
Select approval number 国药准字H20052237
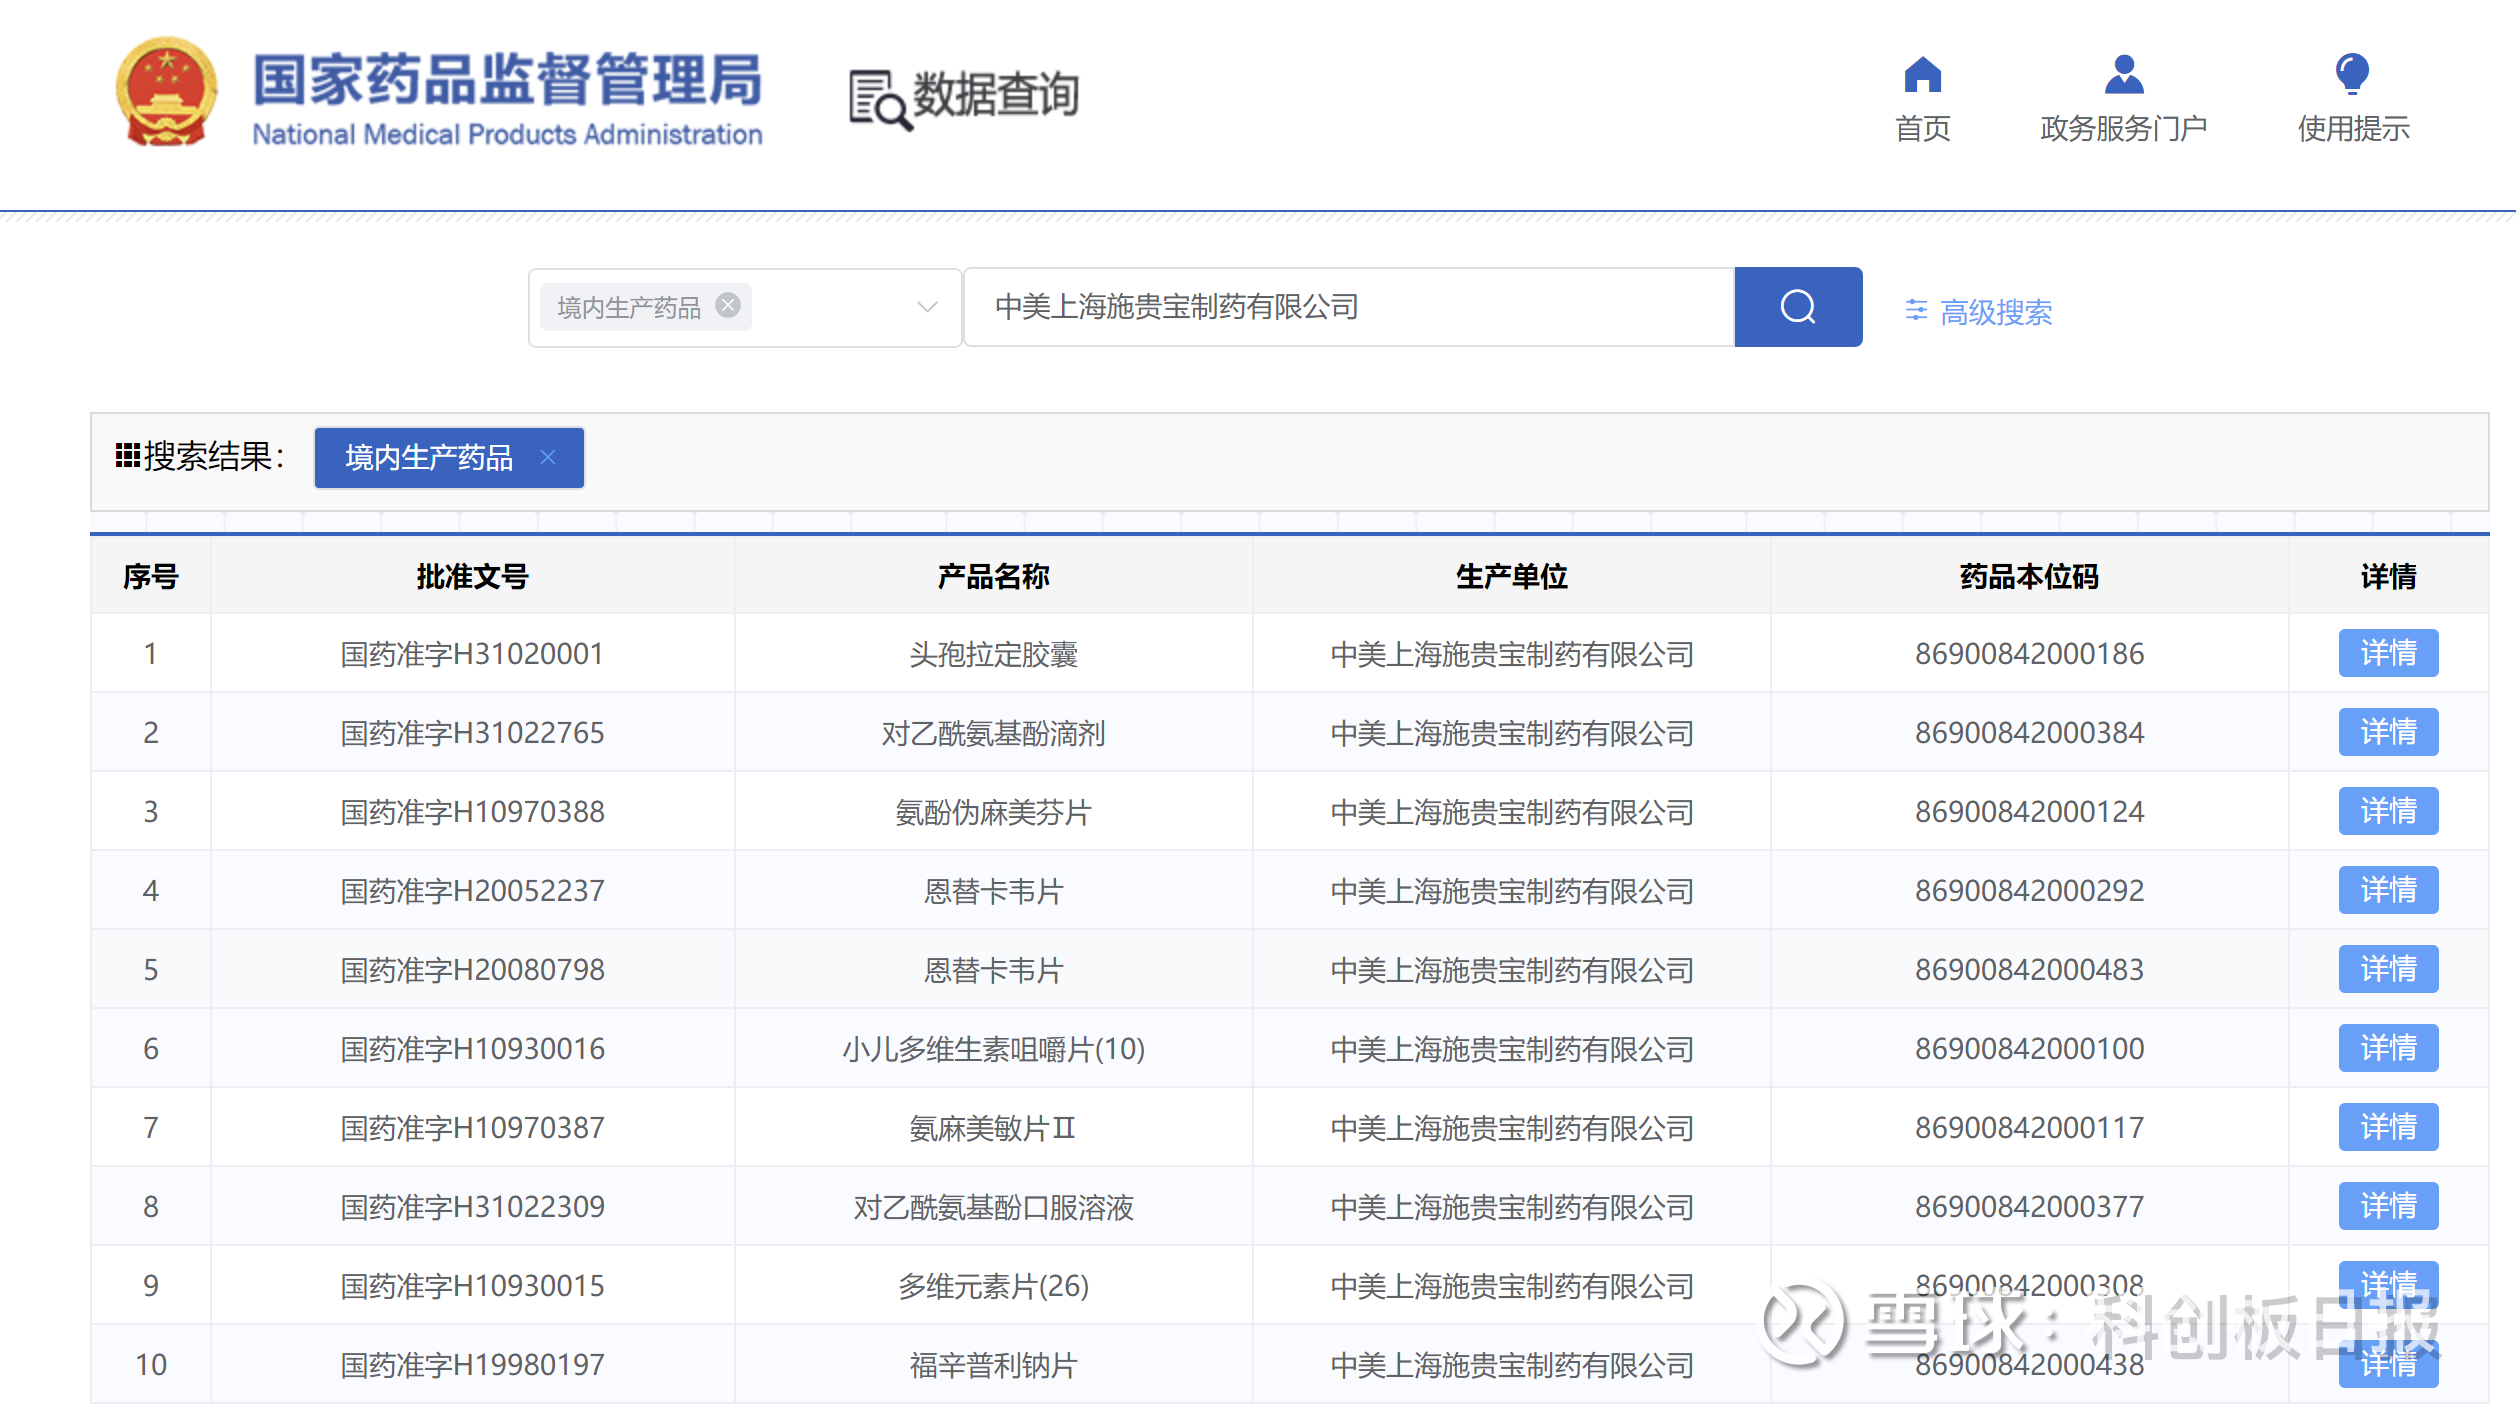472,890
